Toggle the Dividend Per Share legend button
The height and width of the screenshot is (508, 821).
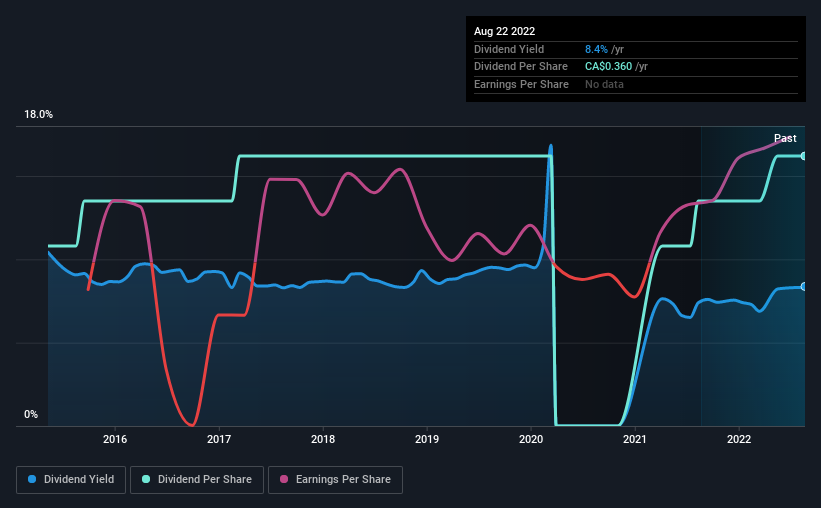pos(197,480)
